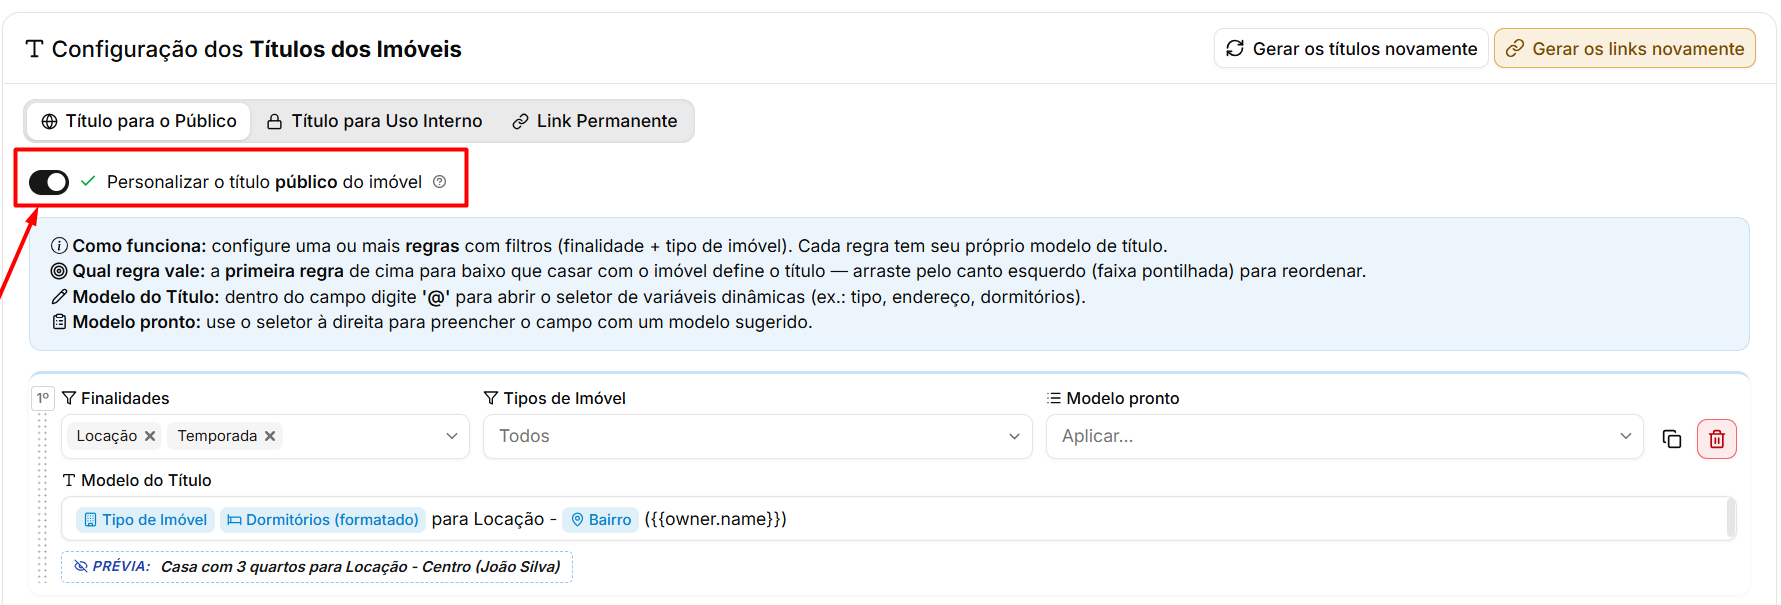Select the Título para o Público tab
1781x605 pixels.
[x=139, y=121]
